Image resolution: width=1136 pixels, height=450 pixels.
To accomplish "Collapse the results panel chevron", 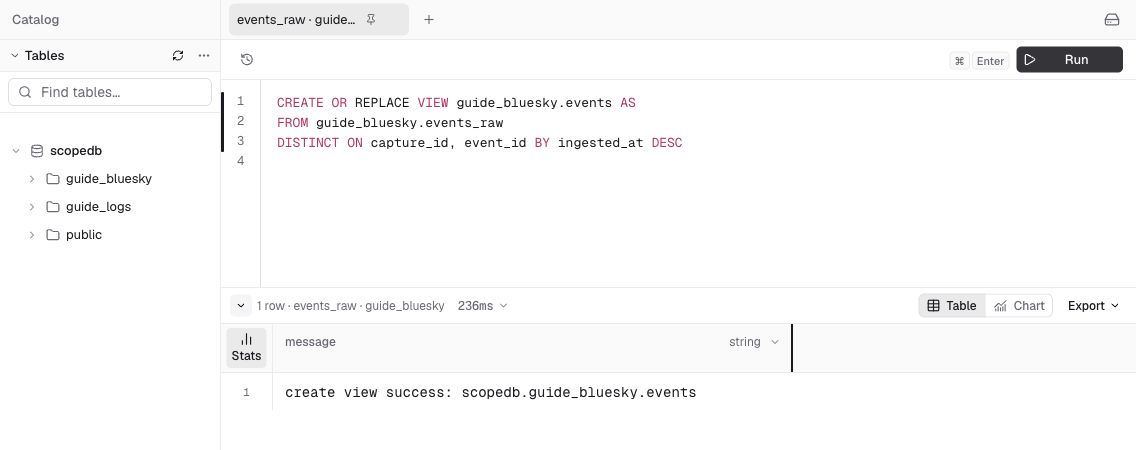I will point(241,306).
